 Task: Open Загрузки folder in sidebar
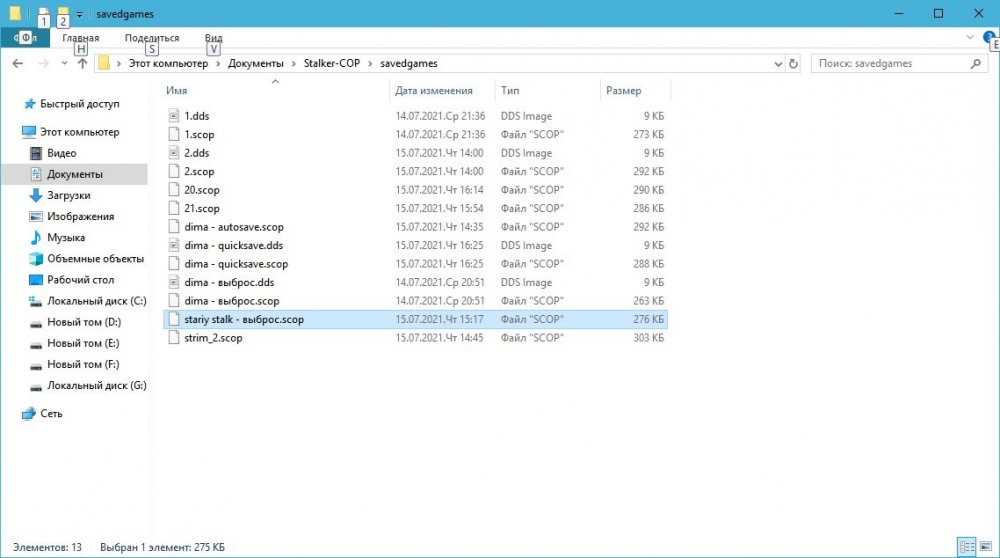(x=68, y=195)
